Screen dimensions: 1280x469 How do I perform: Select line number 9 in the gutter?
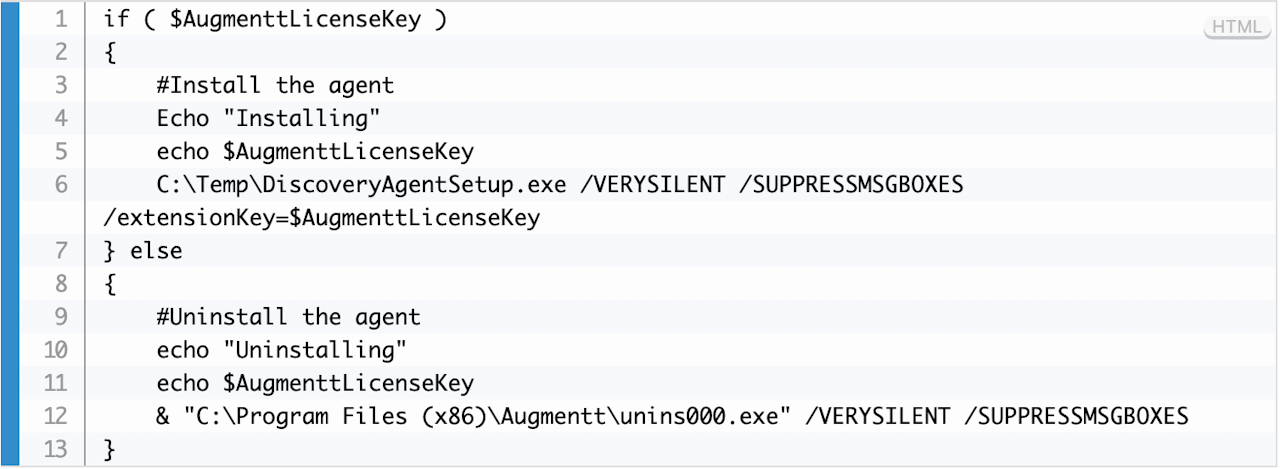tap(62, 317)
